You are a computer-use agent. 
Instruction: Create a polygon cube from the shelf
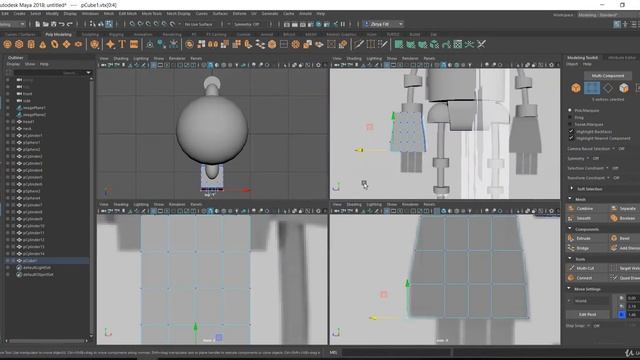pos(19,44)
